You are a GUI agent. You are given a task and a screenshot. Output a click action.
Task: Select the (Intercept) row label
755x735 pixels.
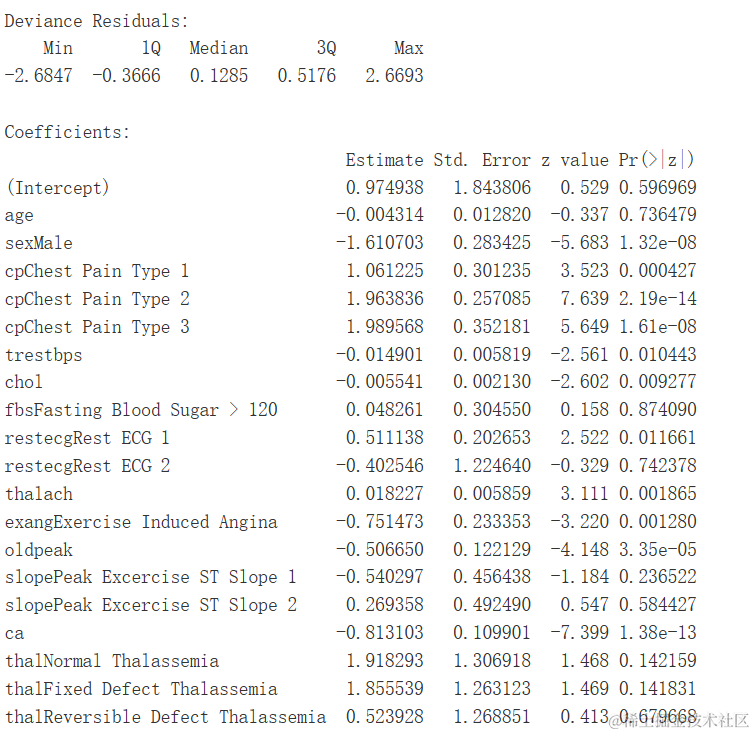[57, 188]
